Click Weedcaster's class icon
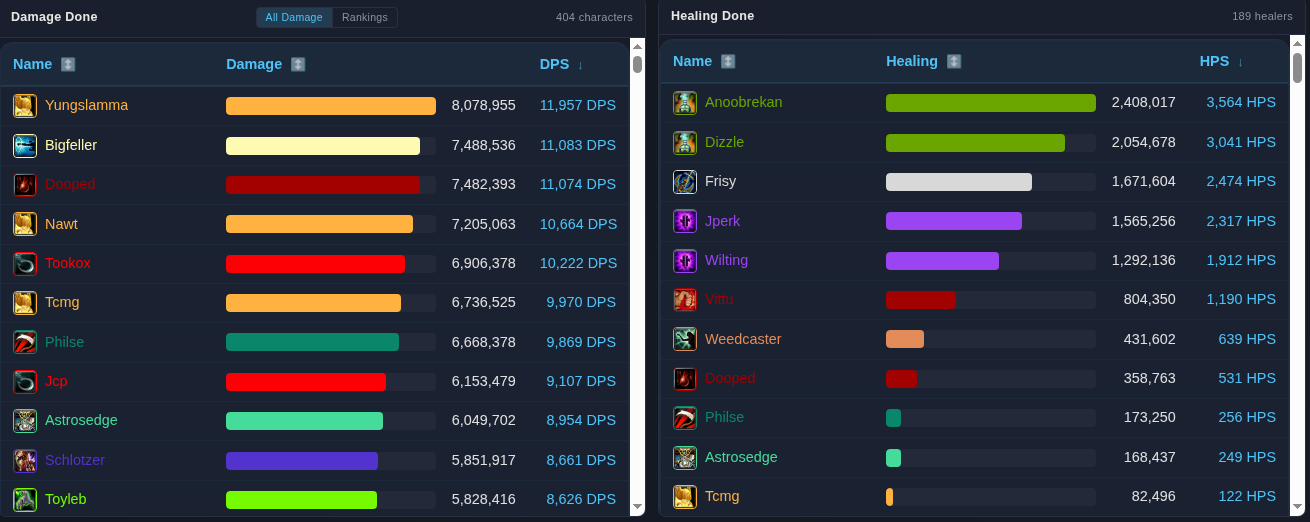 pos(685,339)
